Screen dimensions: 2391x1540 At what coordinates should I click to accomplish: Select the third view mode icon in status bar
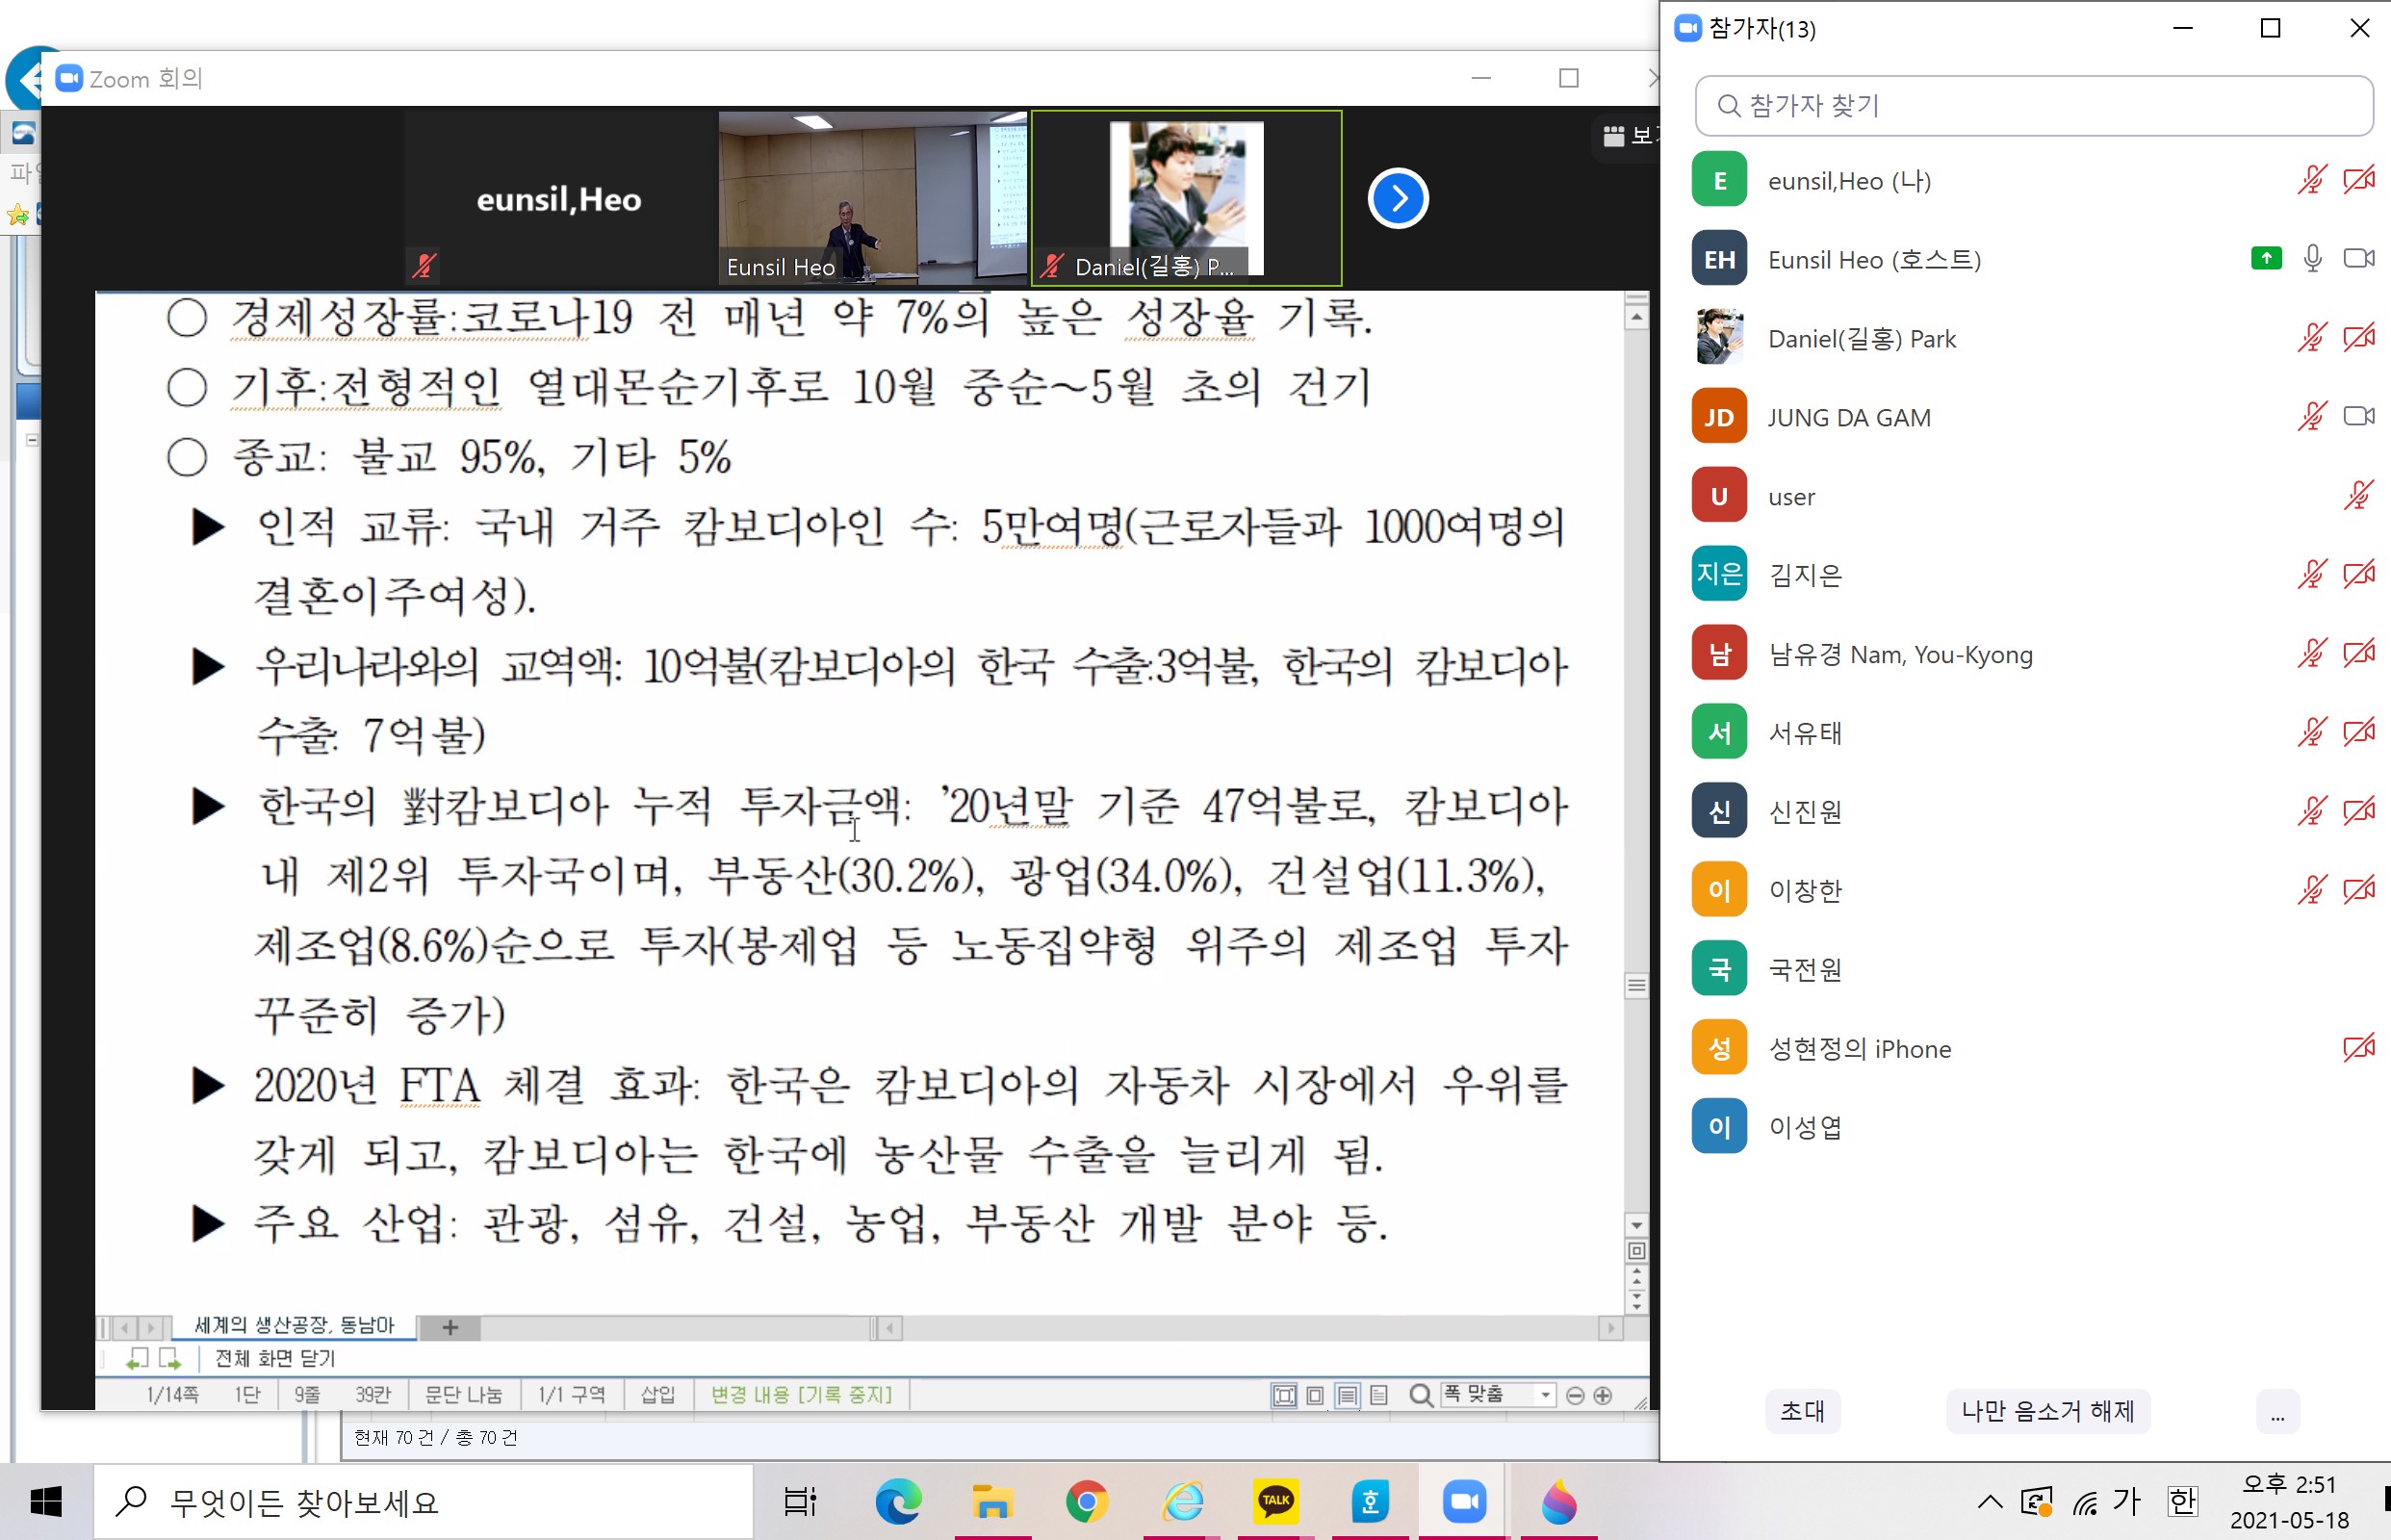1347,1395
